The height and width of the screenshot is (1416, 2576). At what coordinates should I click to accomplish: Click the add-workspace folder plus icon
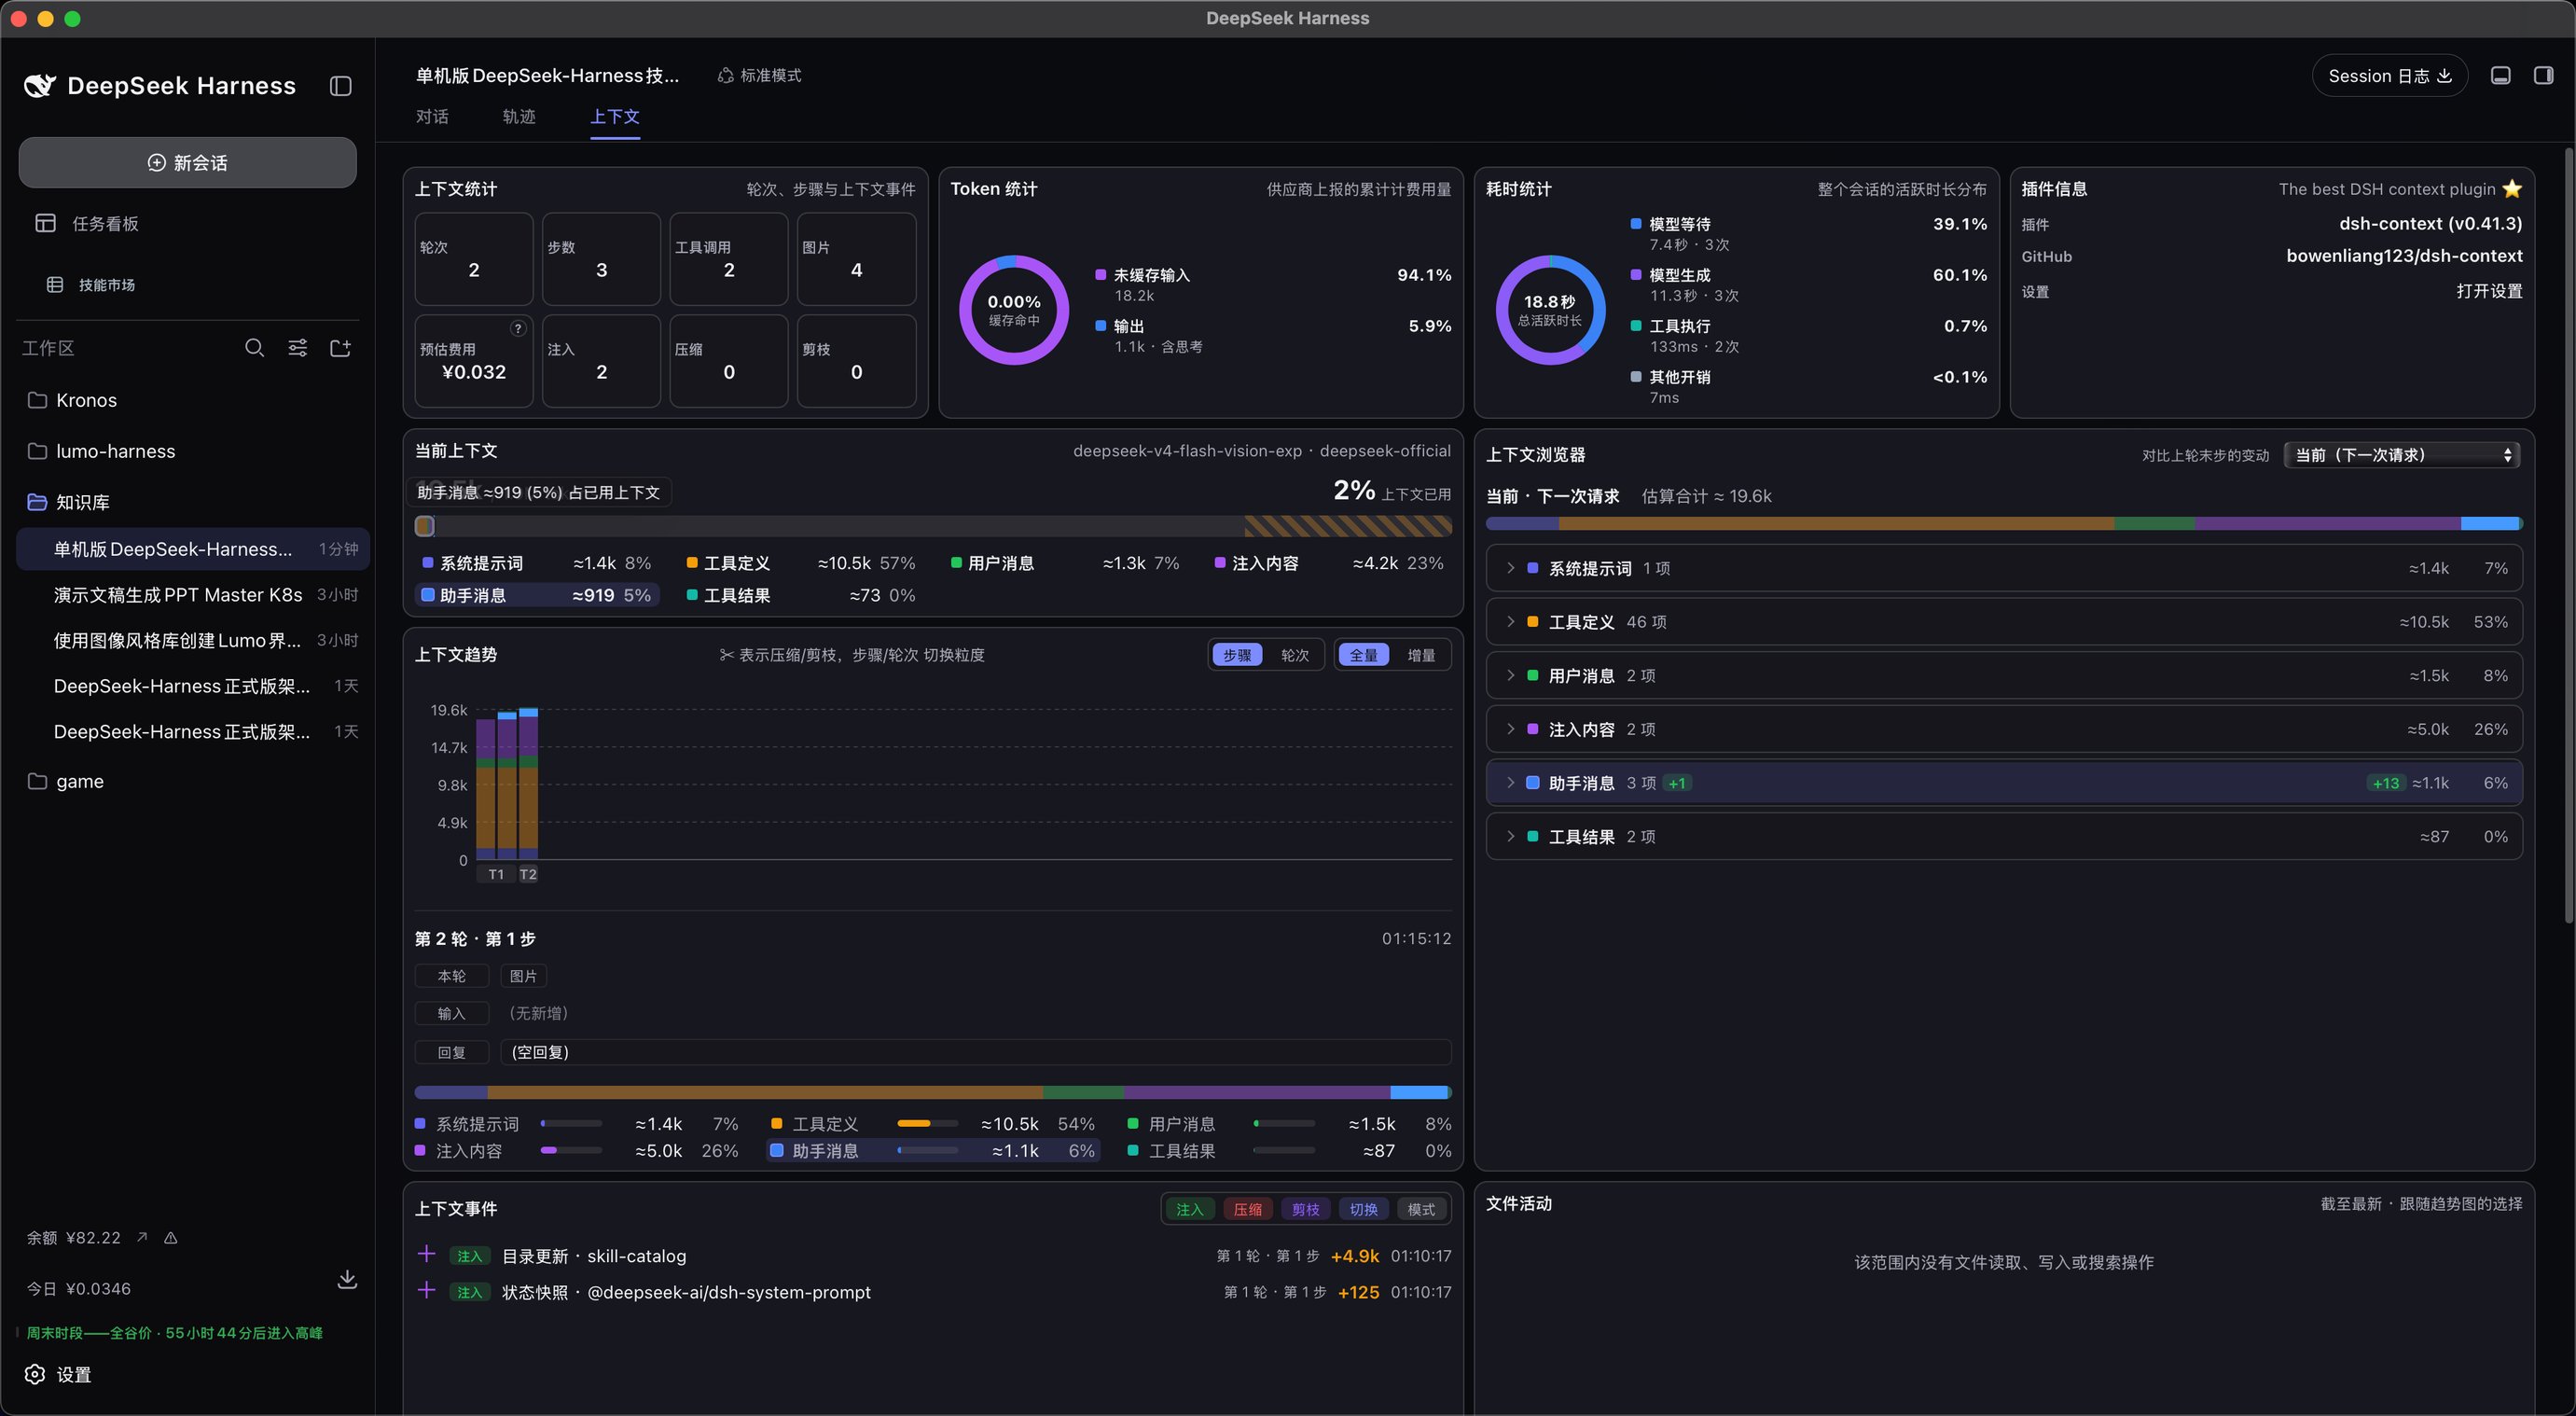click(341, 348)
